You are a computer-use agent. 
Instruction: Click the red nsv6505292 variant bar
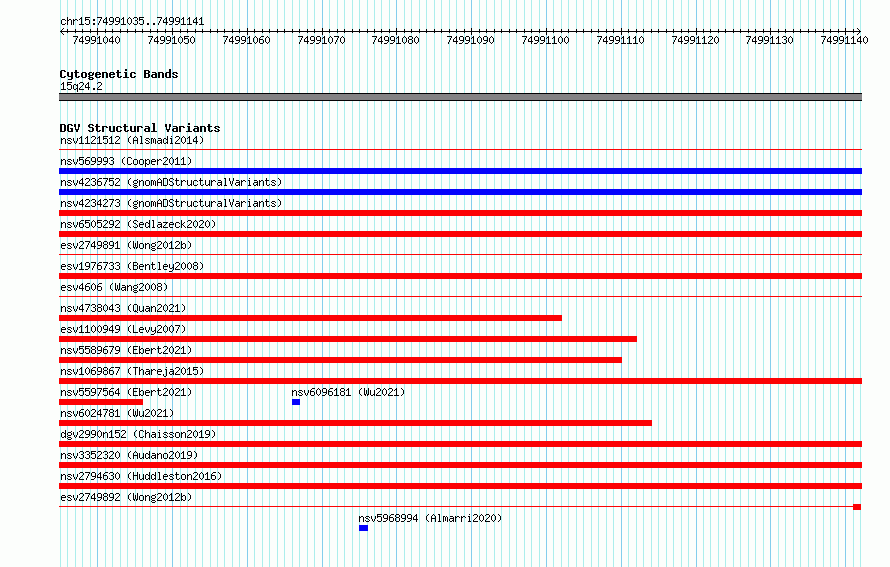coord(460,234)
